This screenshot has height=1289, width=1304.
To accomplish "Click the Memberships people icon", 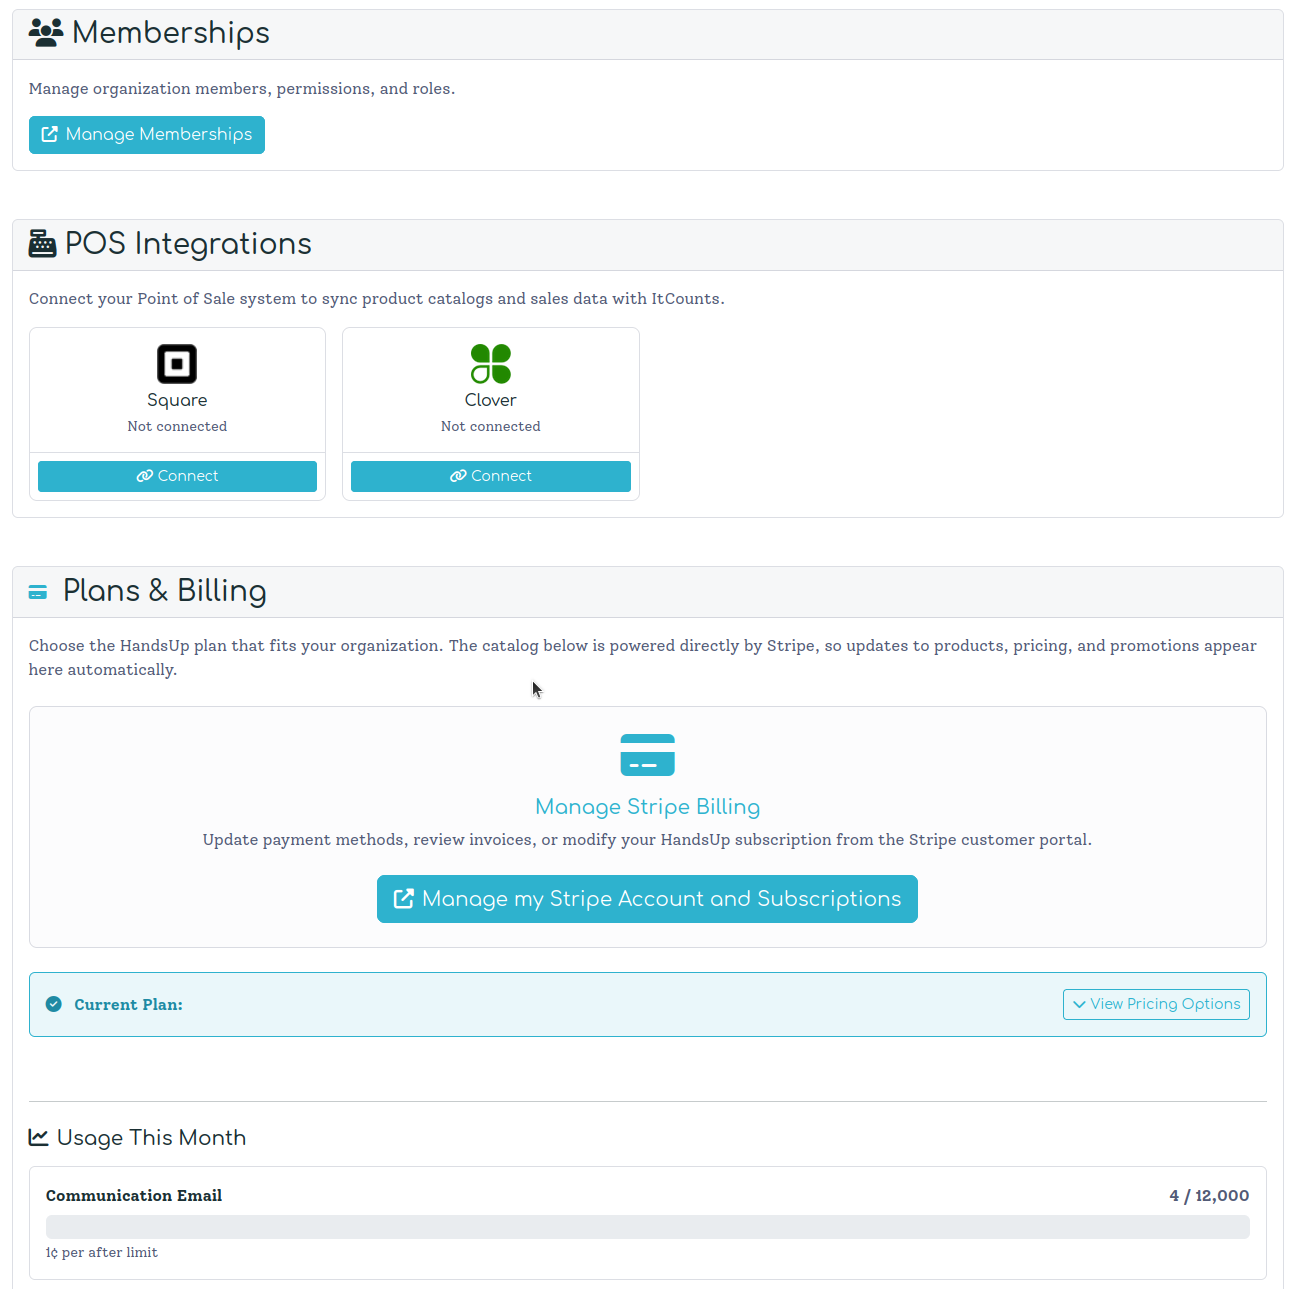I will pos(44,32).
